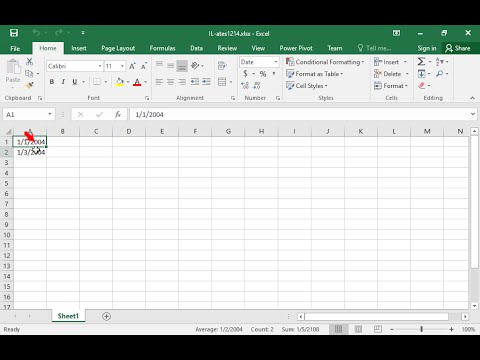
Task: Select cell A2 containing 1/3/2004
Action: pyautogui.click(x=30, y=152)
